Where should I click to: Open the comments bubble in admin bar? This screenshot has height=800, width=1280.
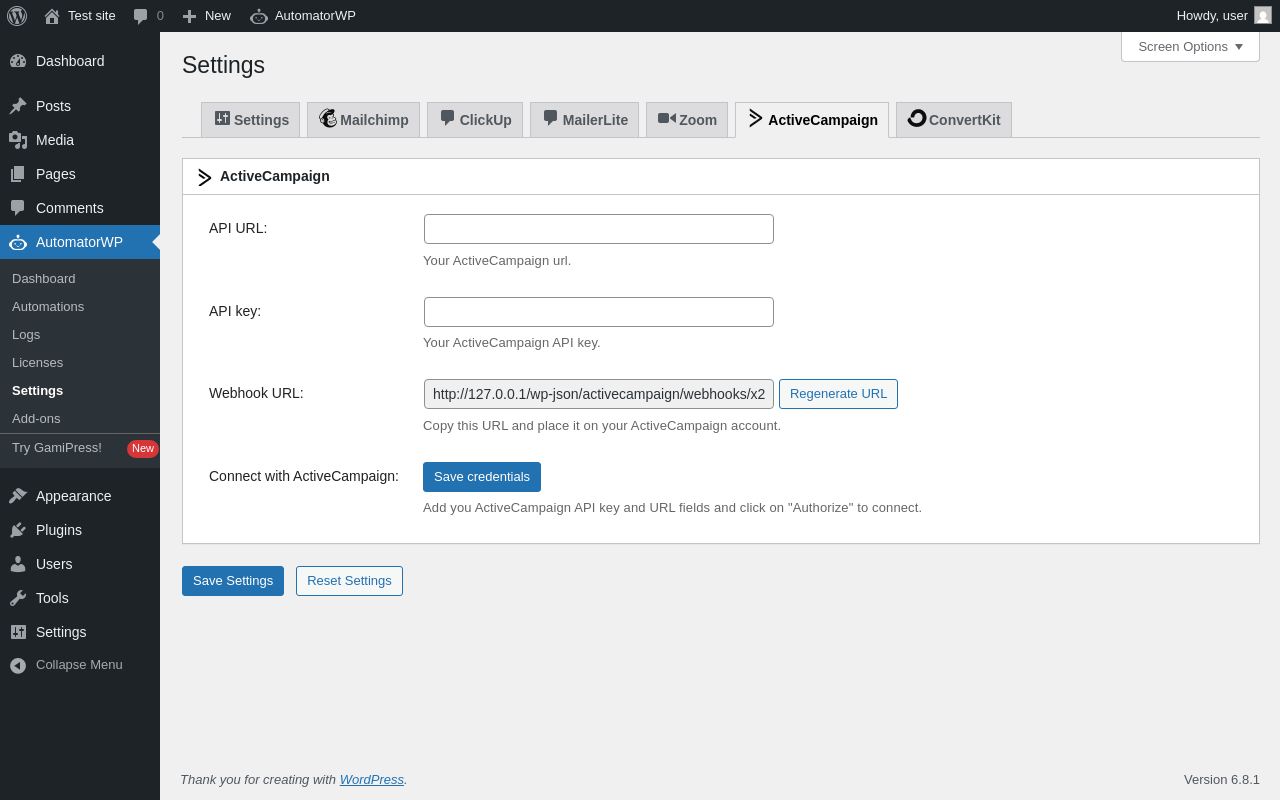(x=141, y=16)
